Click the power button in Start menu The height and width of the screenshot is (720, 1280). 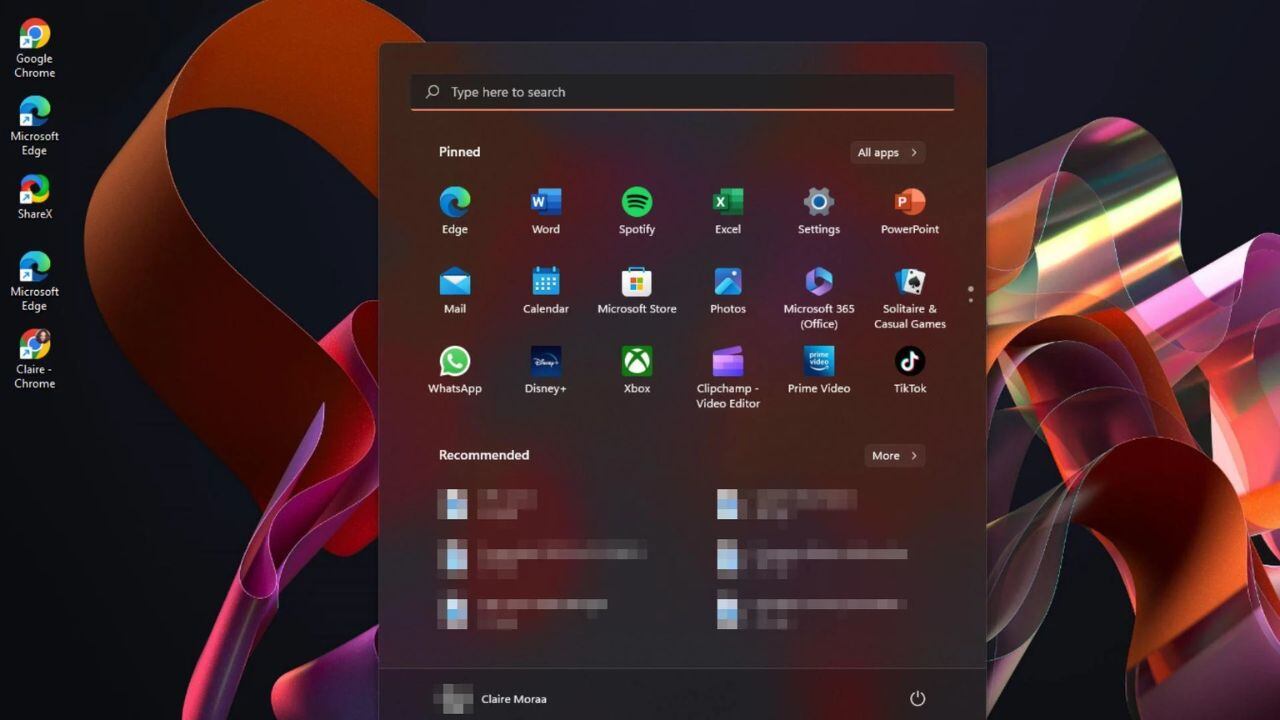(x=917, y=699)
